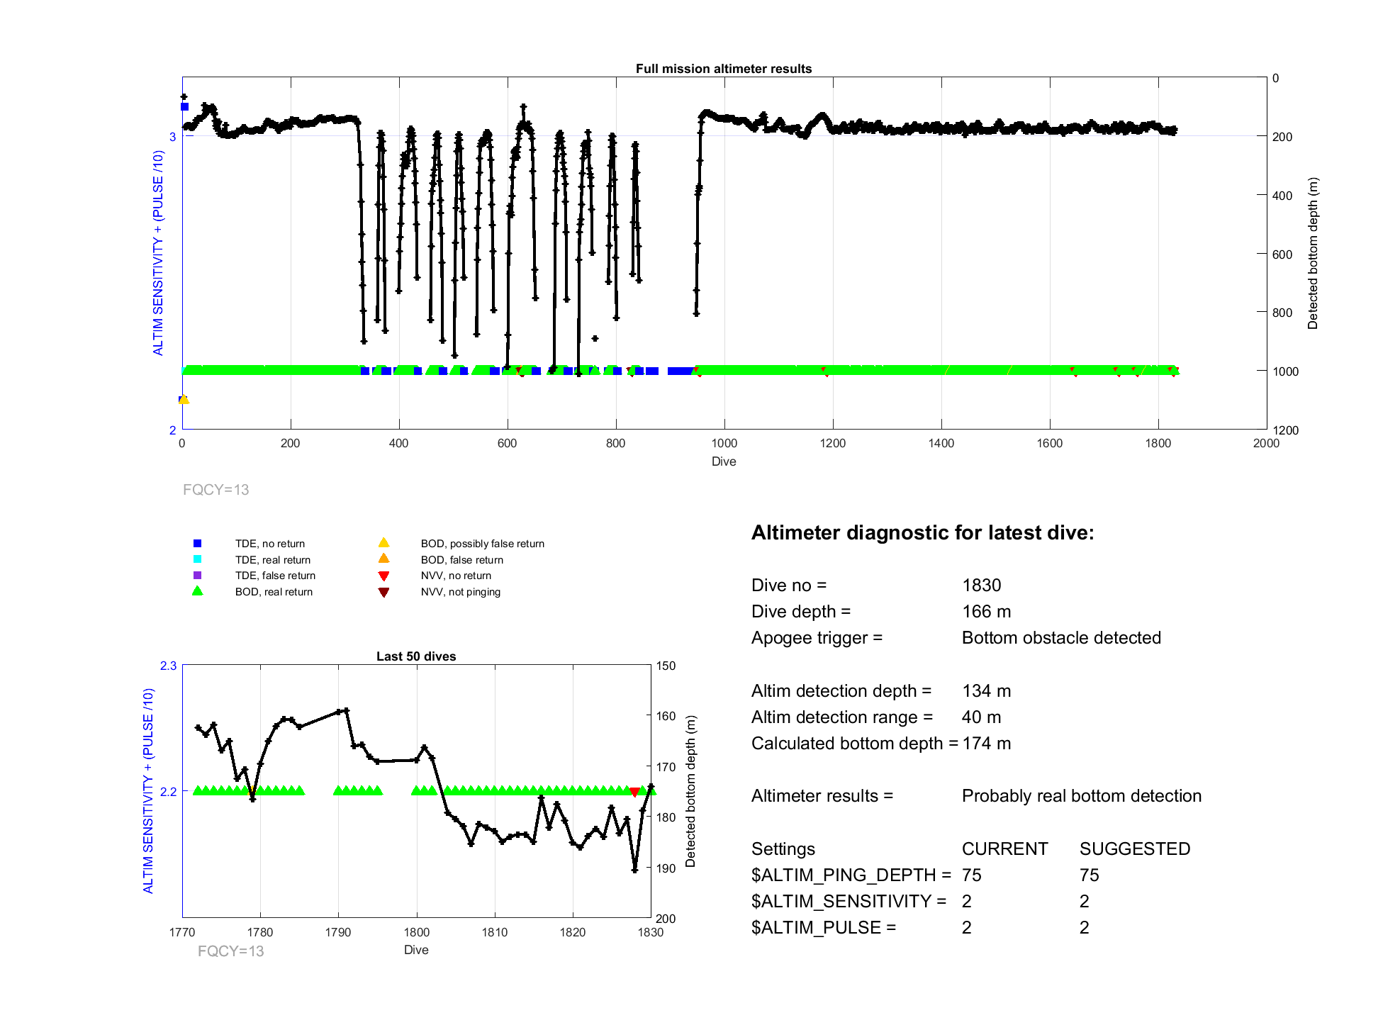Click the 'Altimeter results =' label
Screen dimensions: 1400x1032
pyautogui.click(x=822, y=795)
